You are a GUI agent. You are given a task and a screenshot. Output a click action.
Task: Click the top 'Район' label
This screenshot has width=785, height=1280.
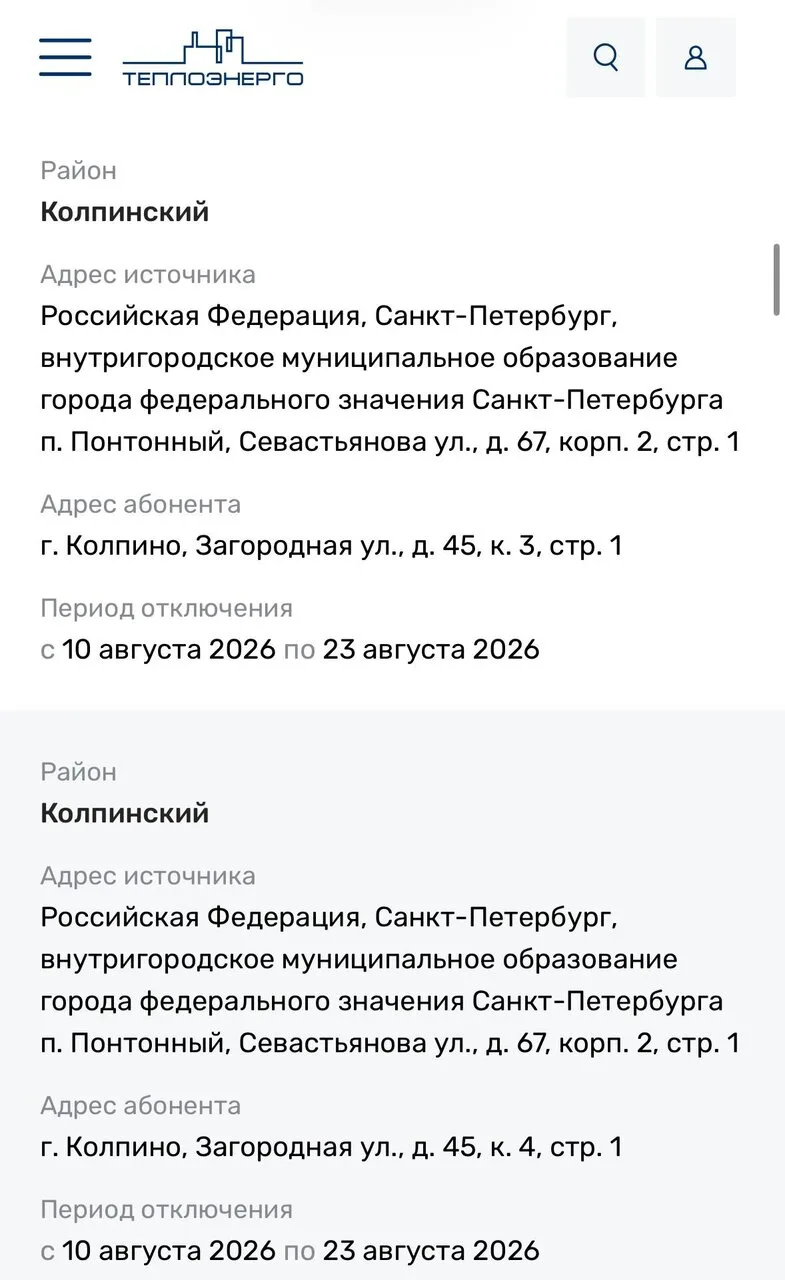pyautogui.click(x=79, y=171)
